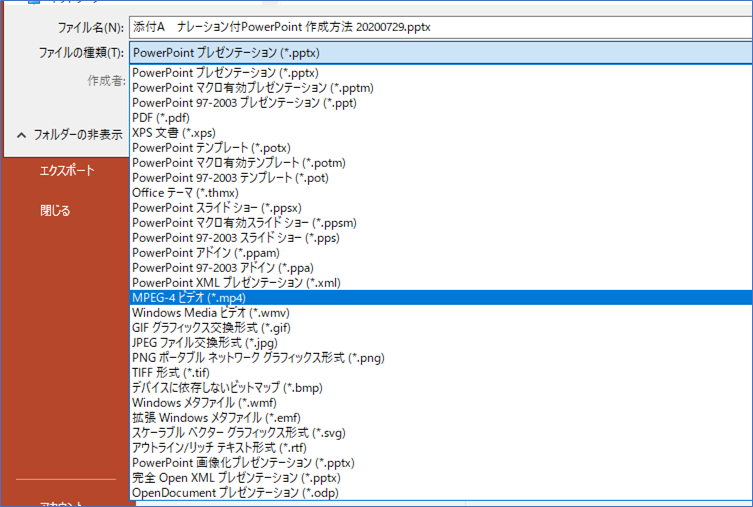Choose PNG ポータブル ネットワーク グラフィックス形式 (*.png)
The width and height of the screenshot is (753, 507).
coord(441,358)
